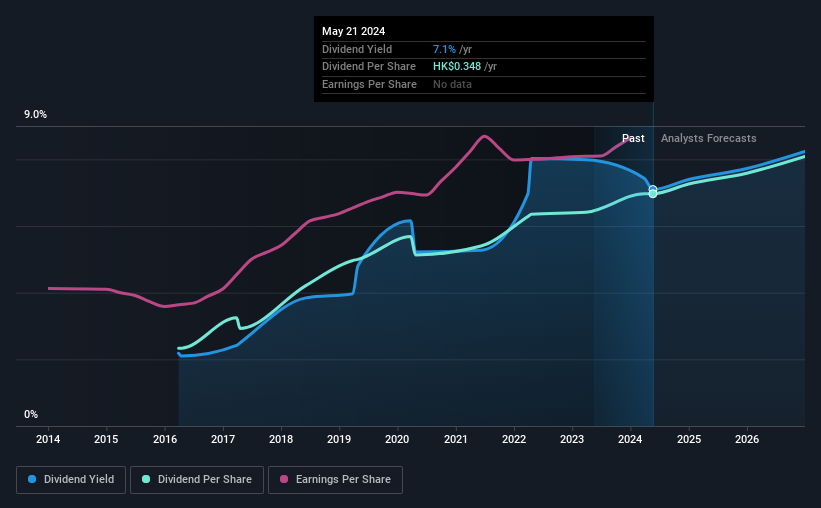The height and width of the screenshot is (508, 821).
Task: Click the Past label in the chart
Action: pos(633,138)
